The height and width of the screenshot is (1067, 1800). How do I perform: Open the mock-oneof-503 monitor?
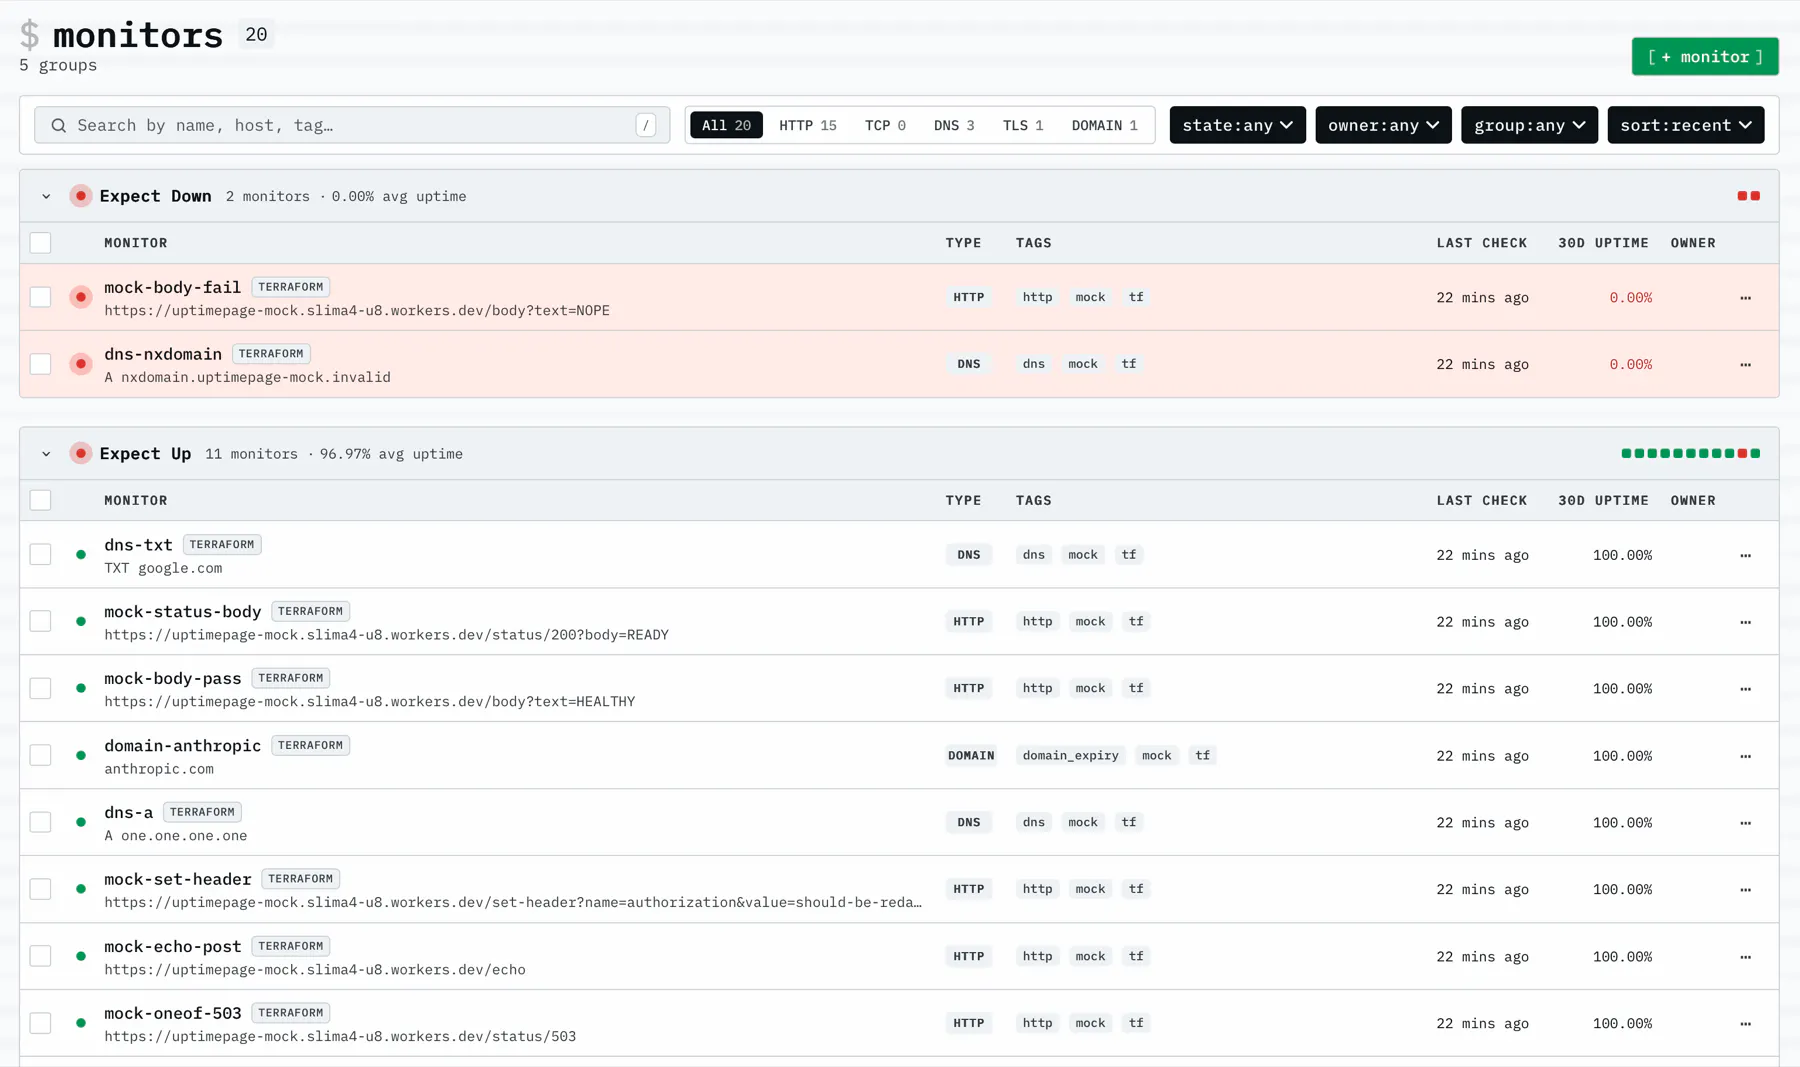(172, 1013)
